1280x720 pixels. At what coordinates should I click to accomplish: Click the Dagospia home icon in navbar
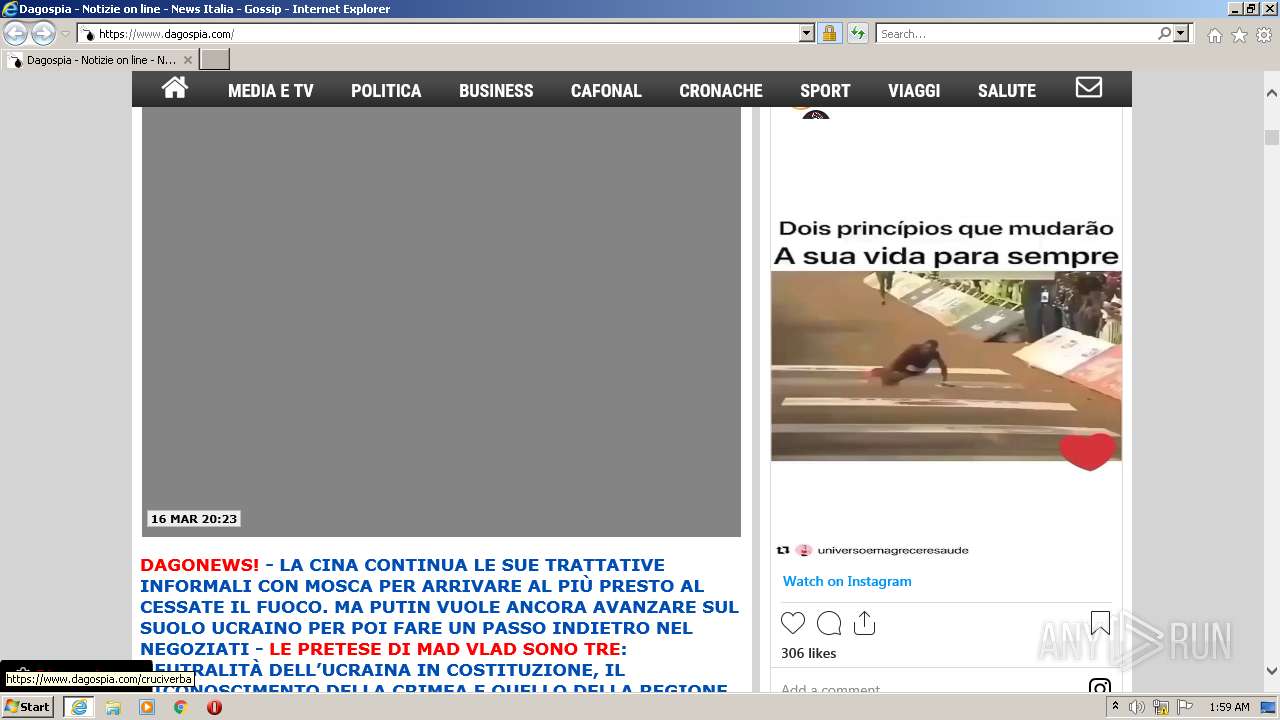(175, 88)
